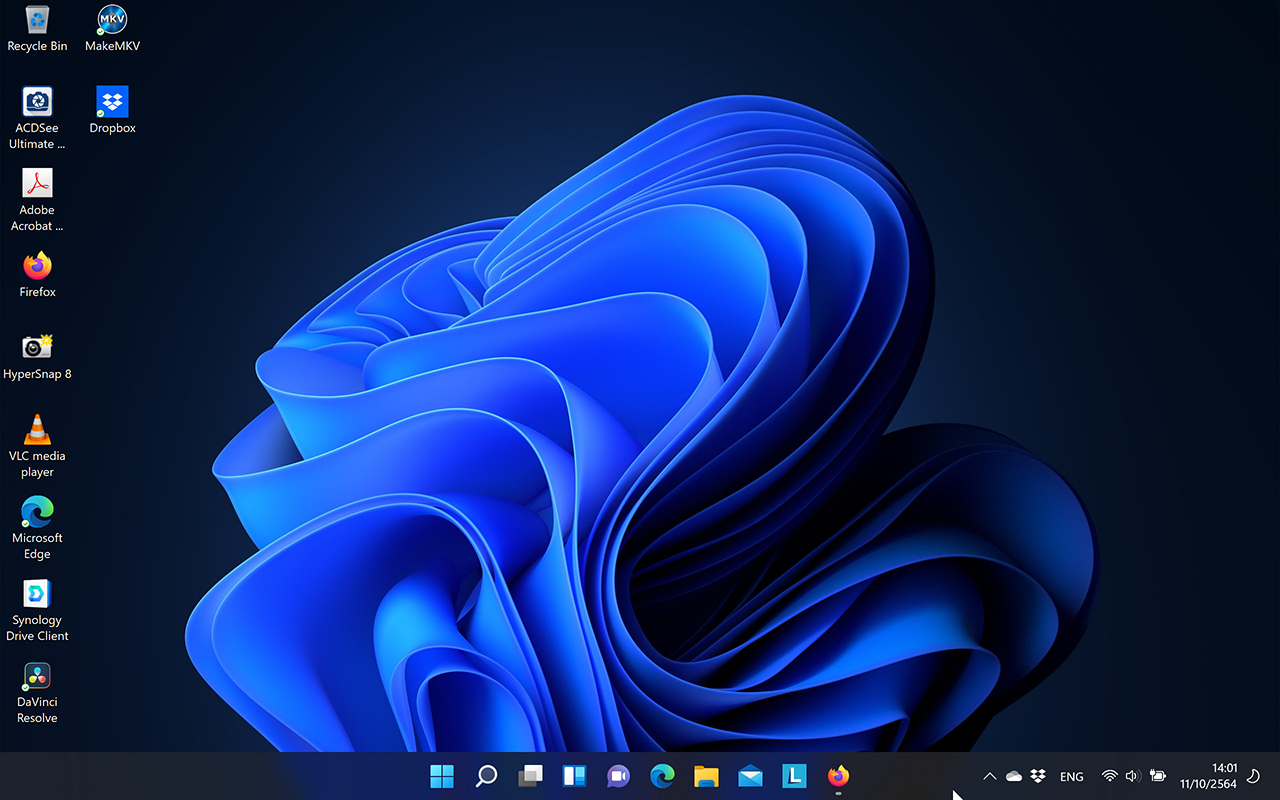Open Task View from the taskbar

[x=530, y=776]
